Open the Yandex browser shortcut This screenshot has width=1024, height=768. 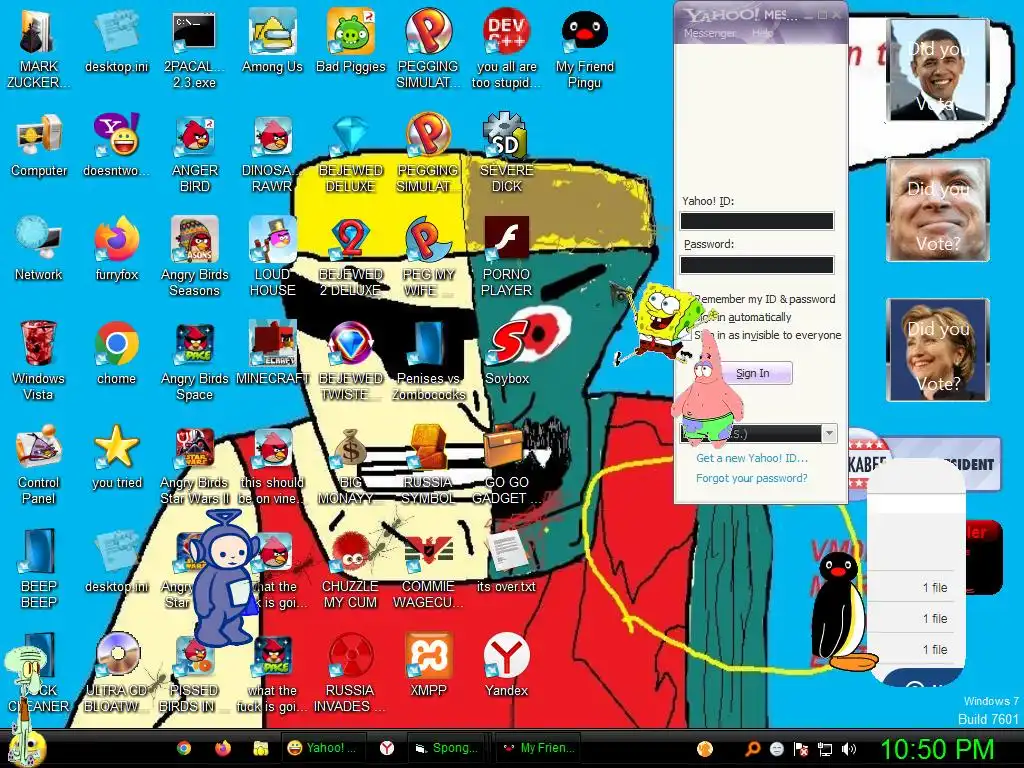[507, 664]
